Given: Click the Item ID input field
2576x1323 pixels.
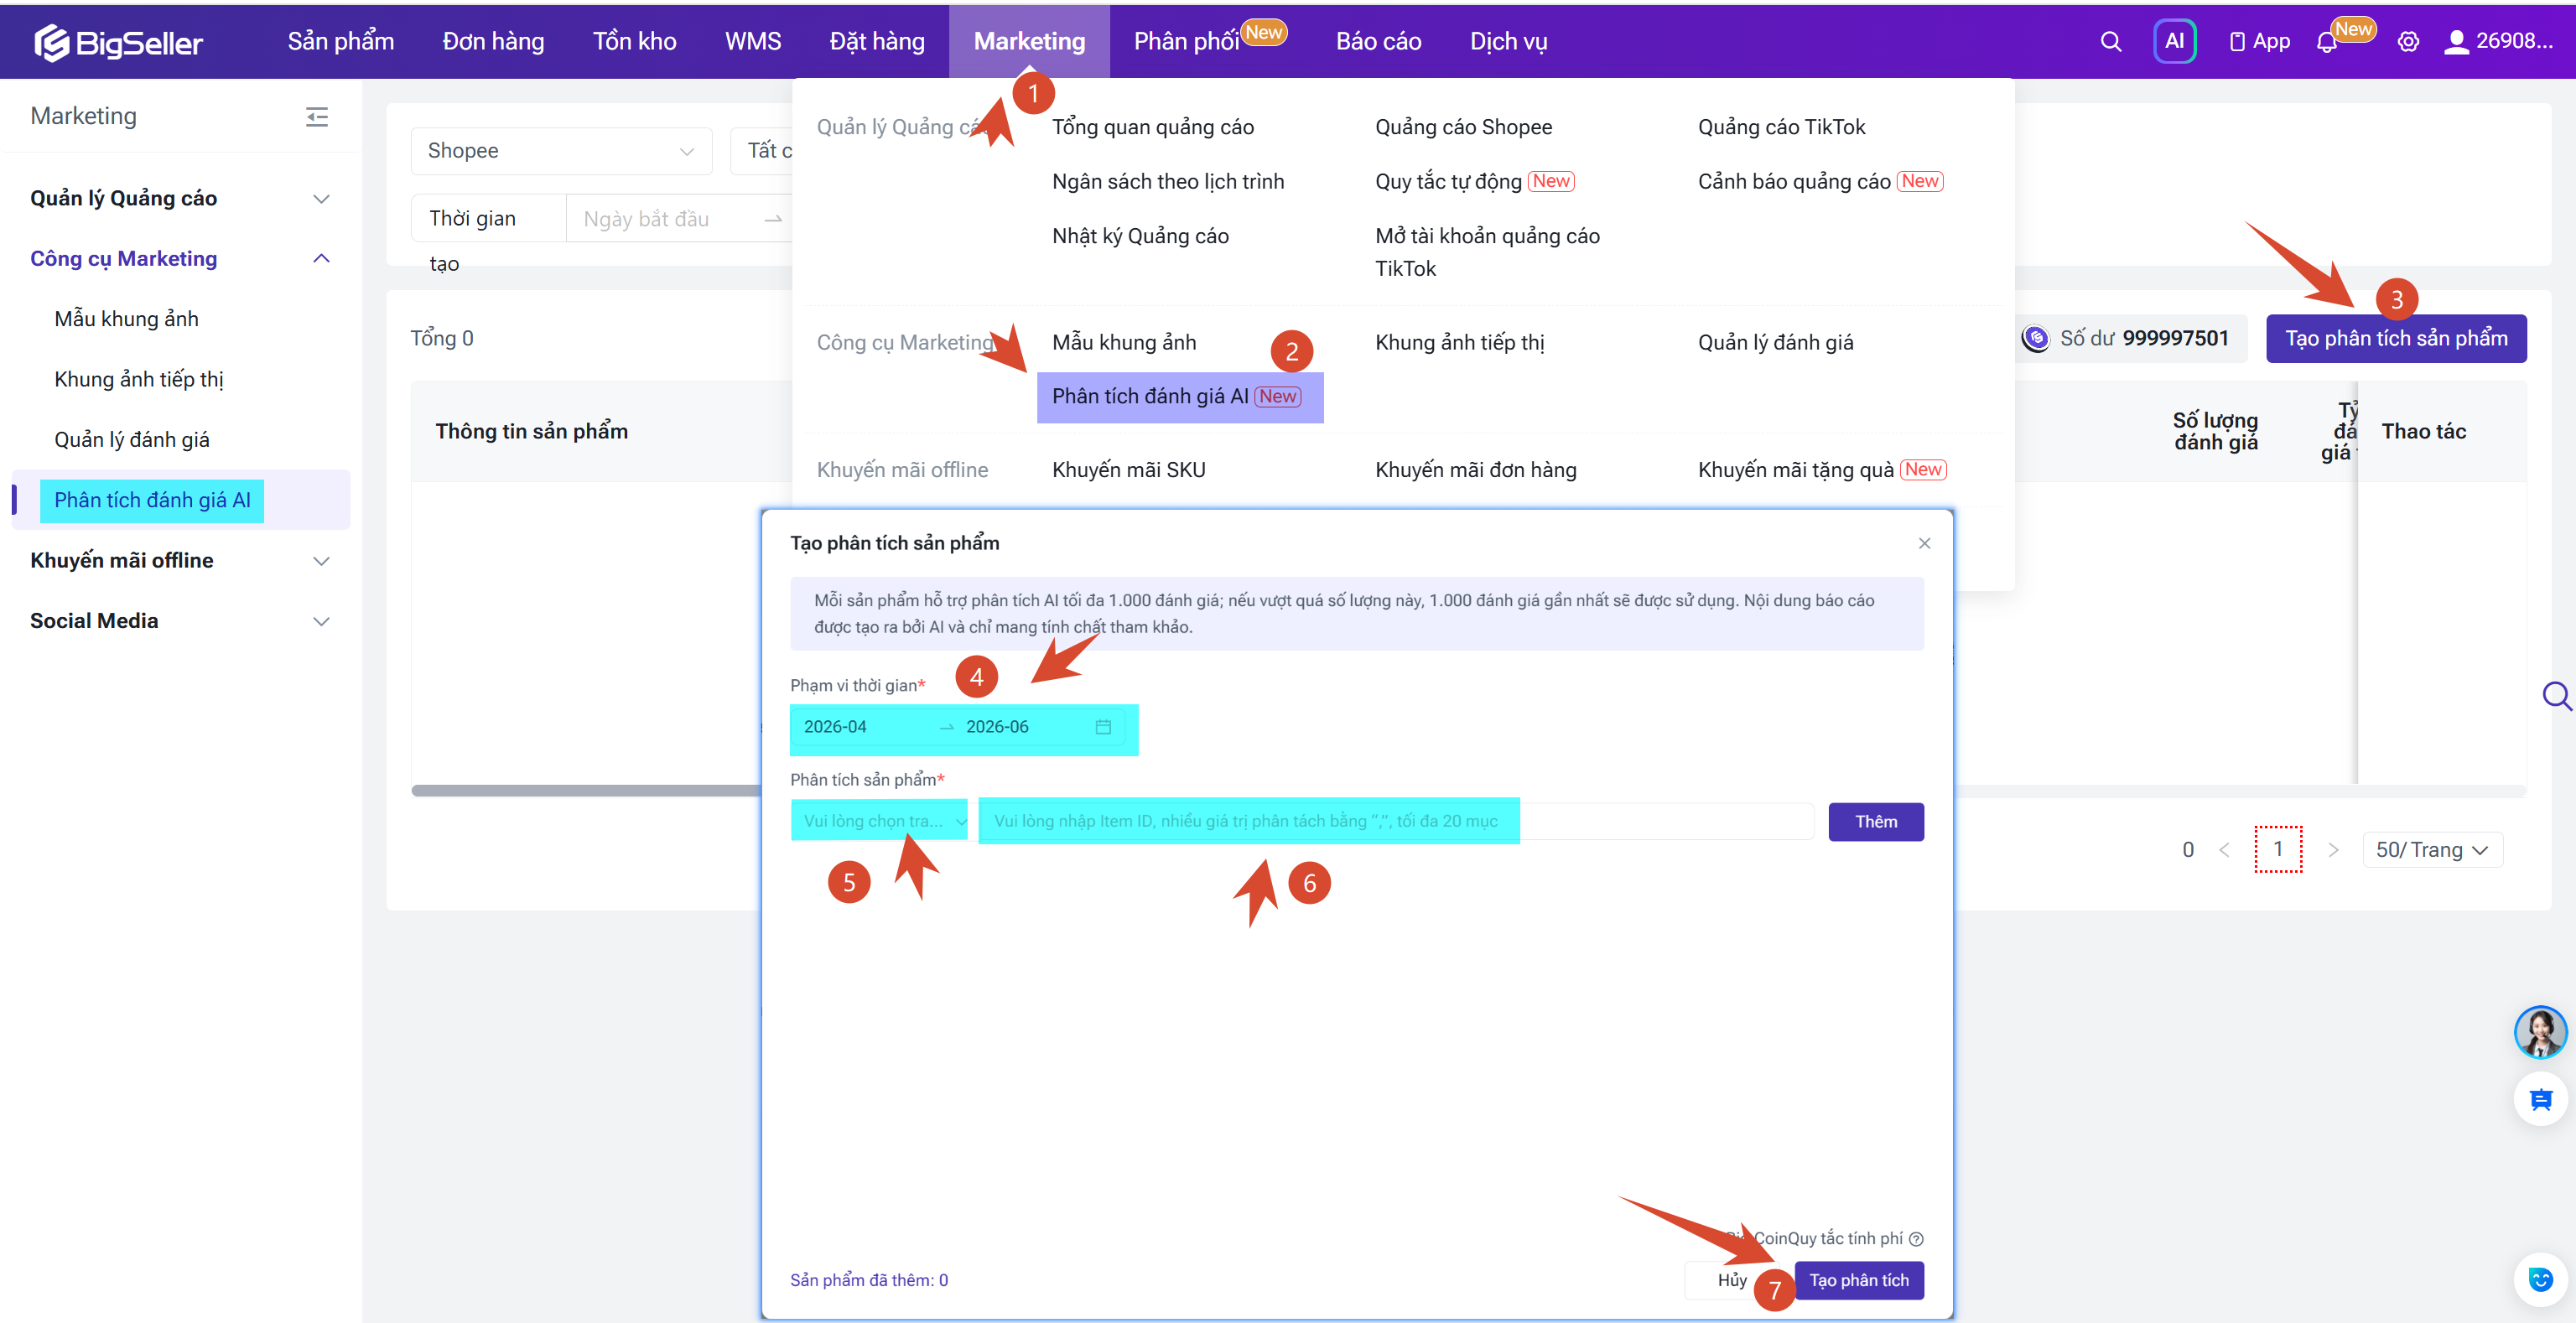Looking at the screenshot, I should (1396, 821).
